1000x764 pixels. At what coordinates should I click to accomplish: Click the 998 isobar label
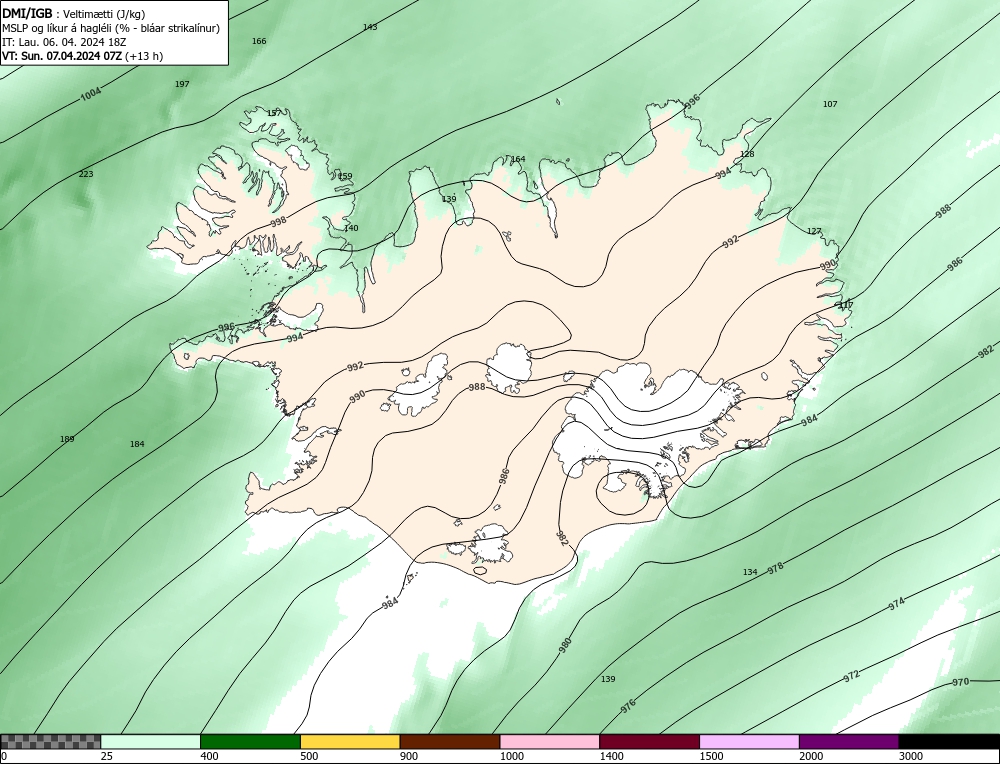click(x=278, y=222)
